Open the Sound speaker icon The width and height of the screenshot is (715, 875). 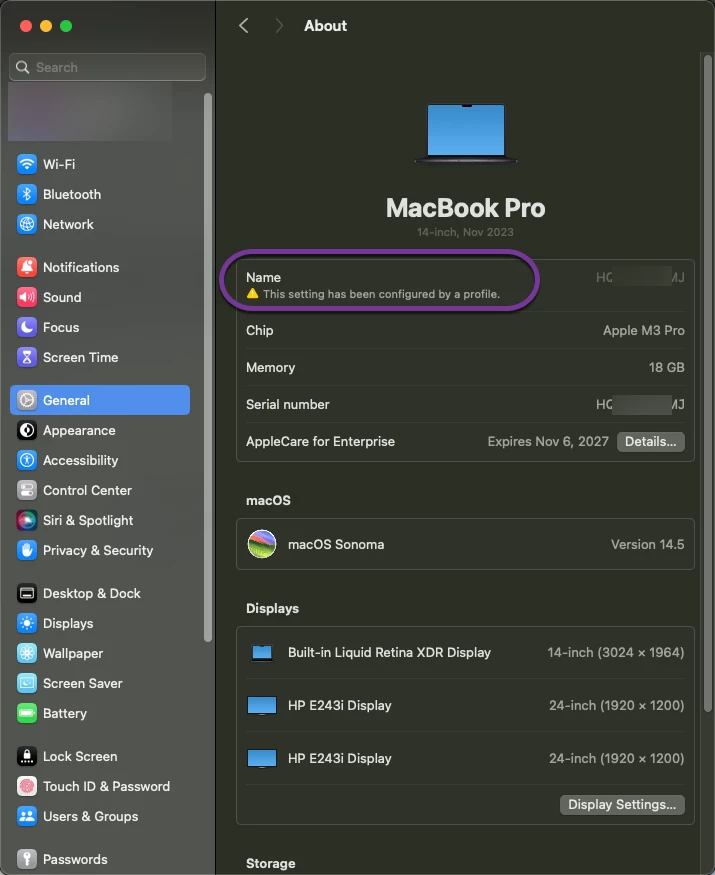[27, 297]
